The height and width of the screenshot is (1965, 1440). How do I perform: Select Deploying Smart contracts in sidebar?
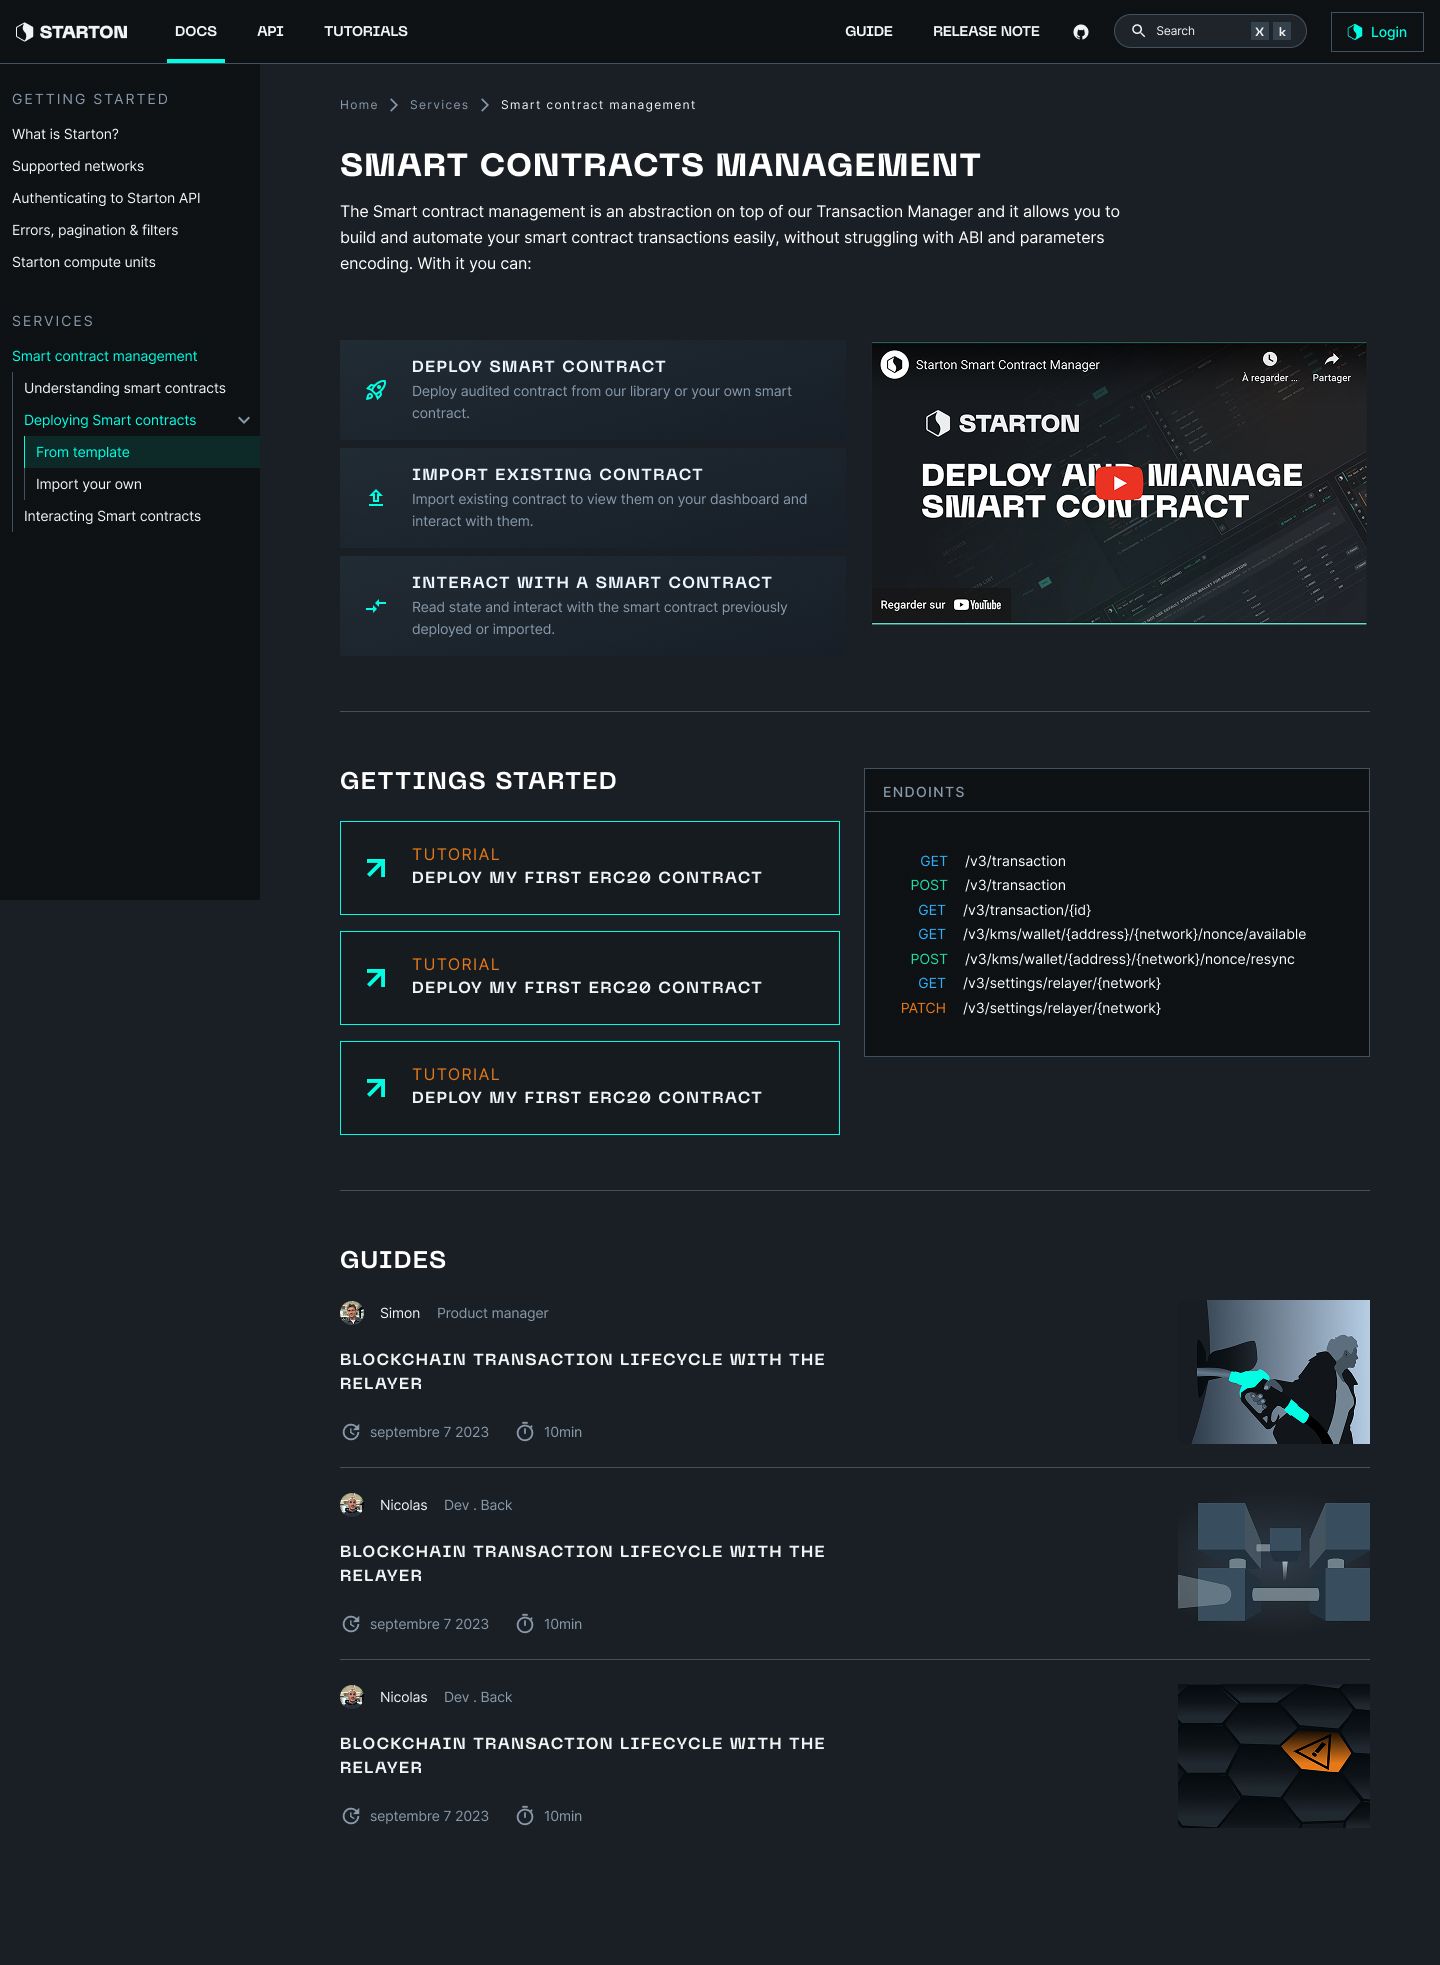pos(110,420)
